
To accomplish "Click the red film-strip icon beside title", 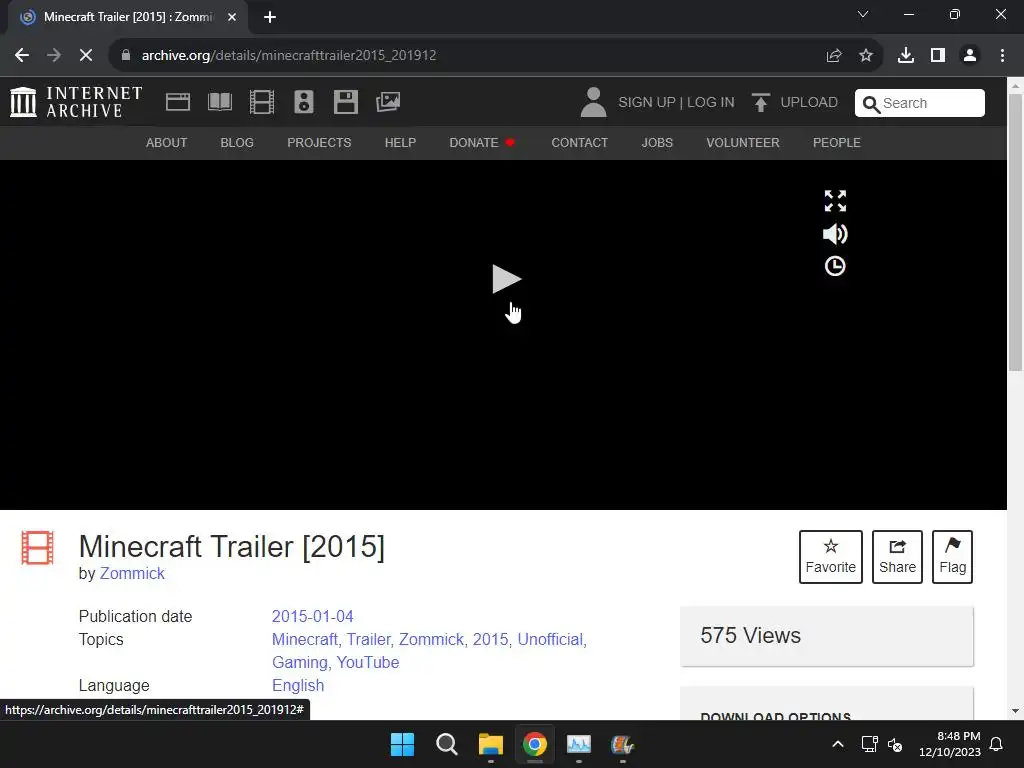I will click(x=37, y=547).
